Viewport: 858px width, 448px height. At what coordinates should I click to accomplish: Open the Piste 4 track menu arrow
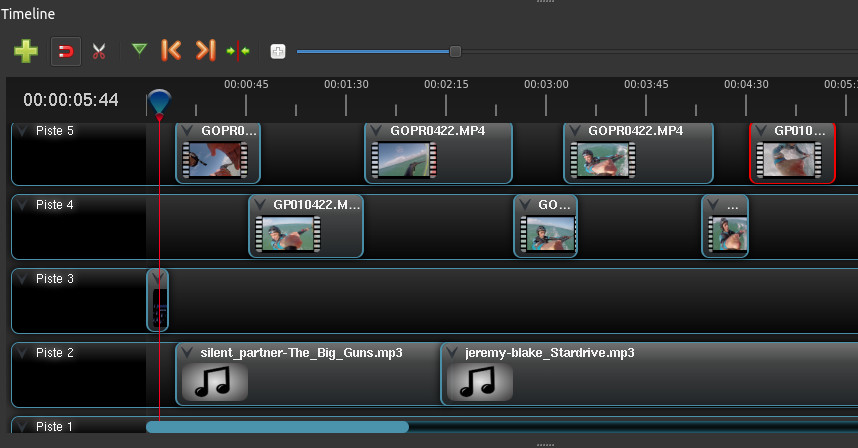coord(23,205)
